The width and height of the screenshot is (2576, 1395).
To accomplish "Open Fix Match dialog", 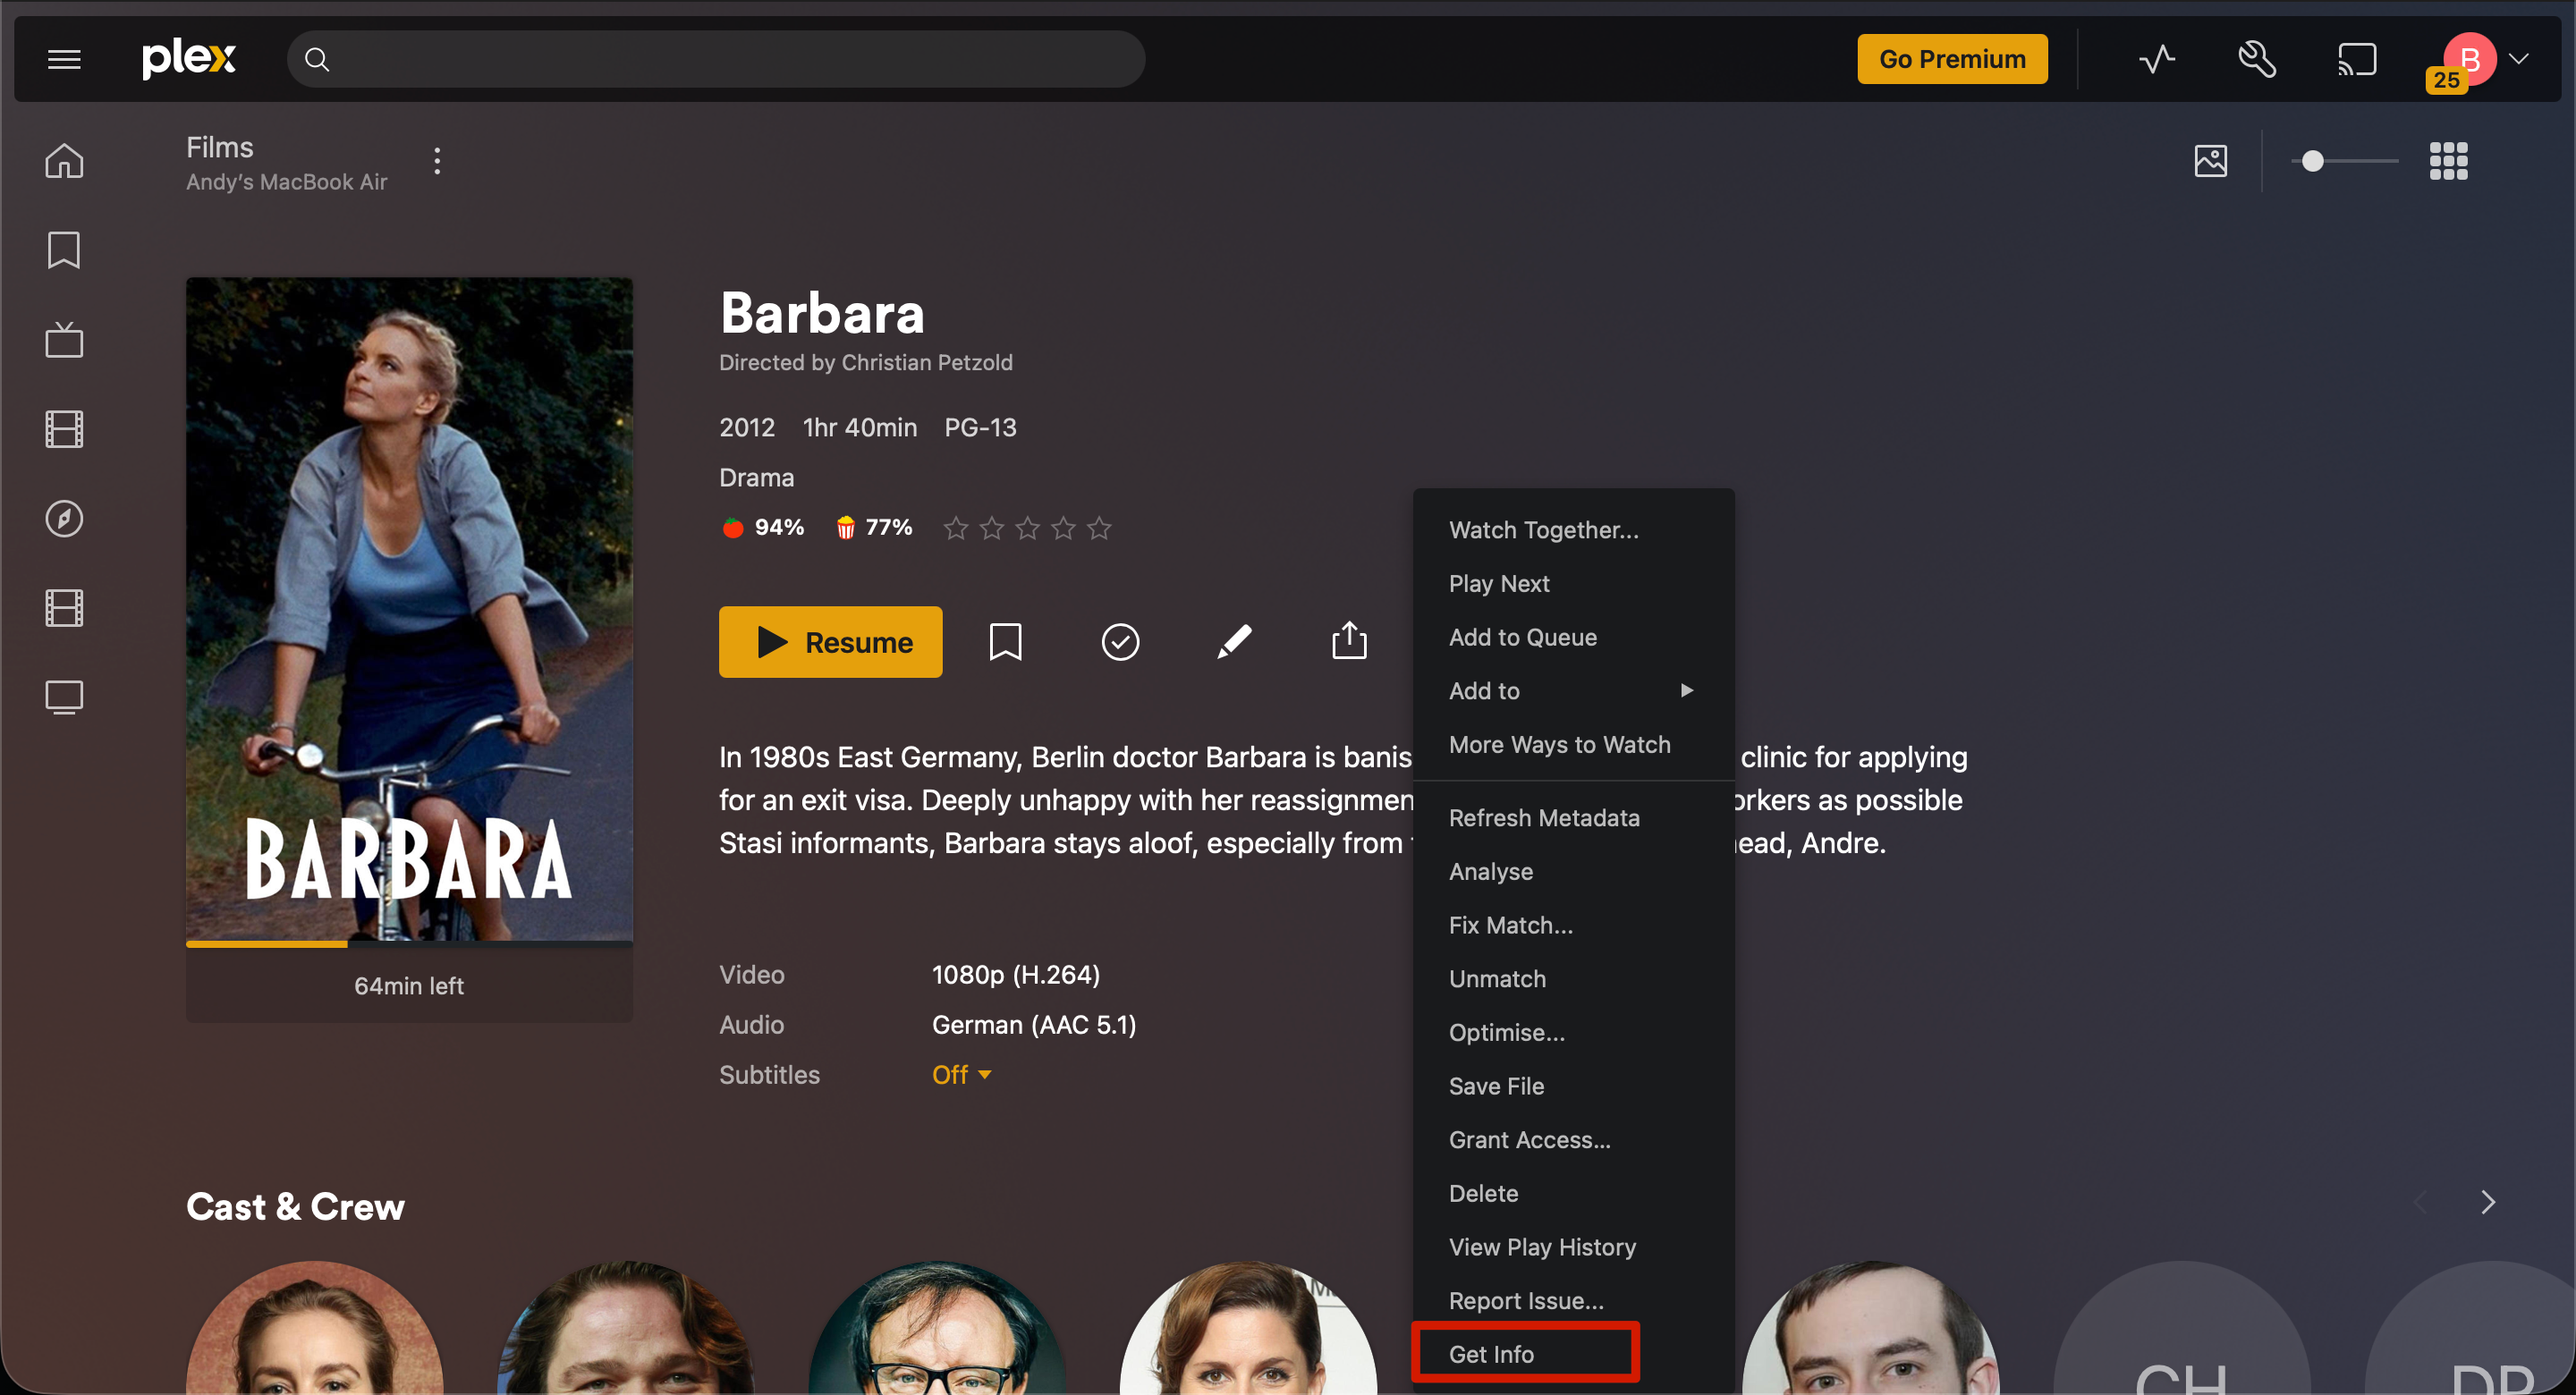I will coord(1573,926).
